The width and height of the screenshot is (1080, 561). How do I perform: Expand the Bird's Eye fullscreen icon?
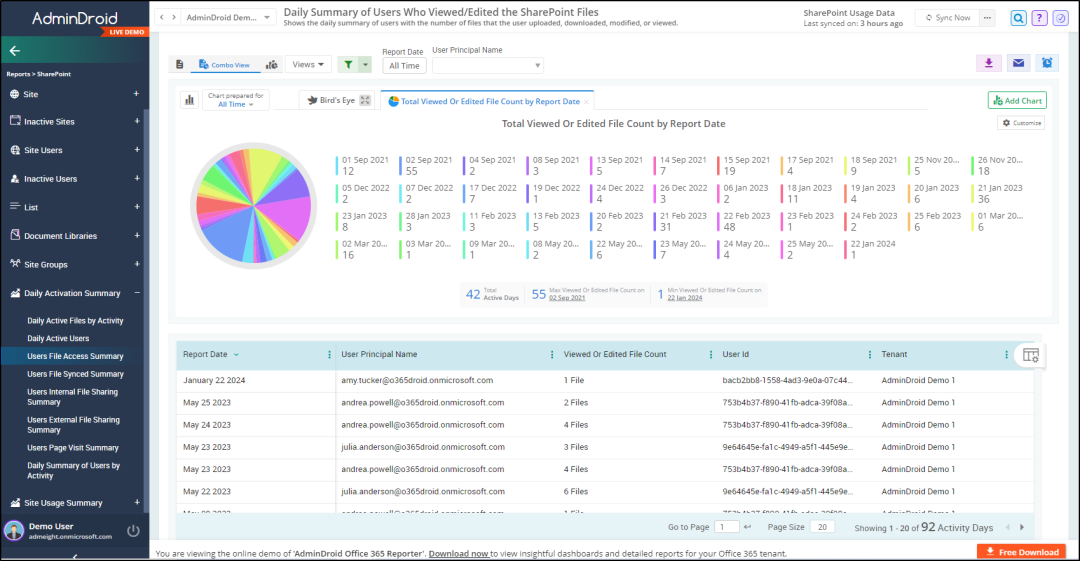point(365,101)
